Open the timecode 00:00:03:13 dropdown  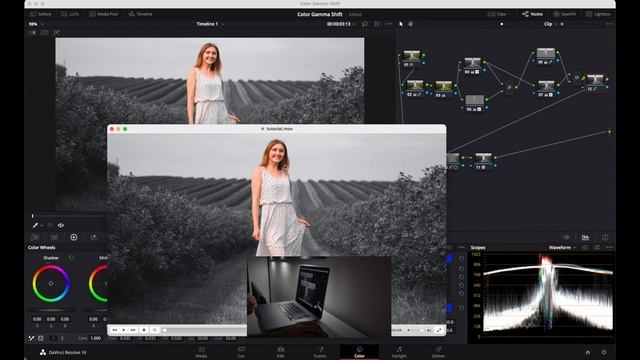pos(341,24)
